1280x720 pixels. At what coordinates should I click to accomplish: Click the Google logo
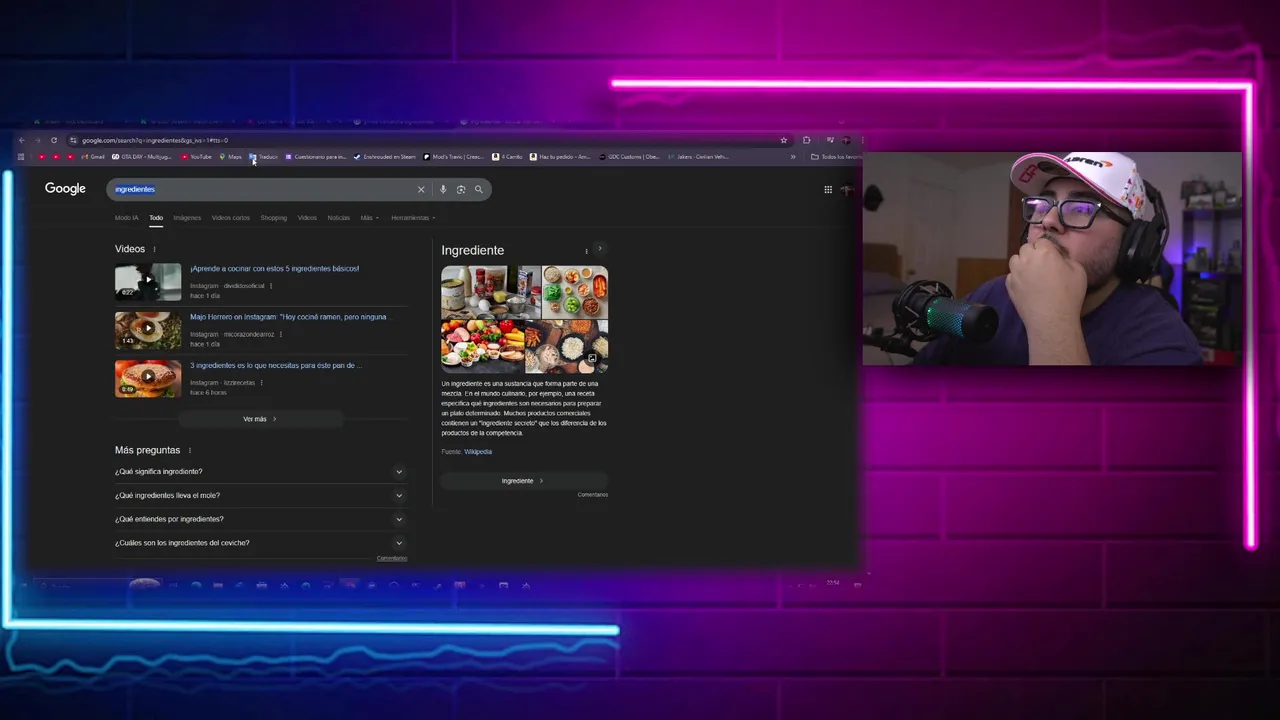[x=65, y=189]
